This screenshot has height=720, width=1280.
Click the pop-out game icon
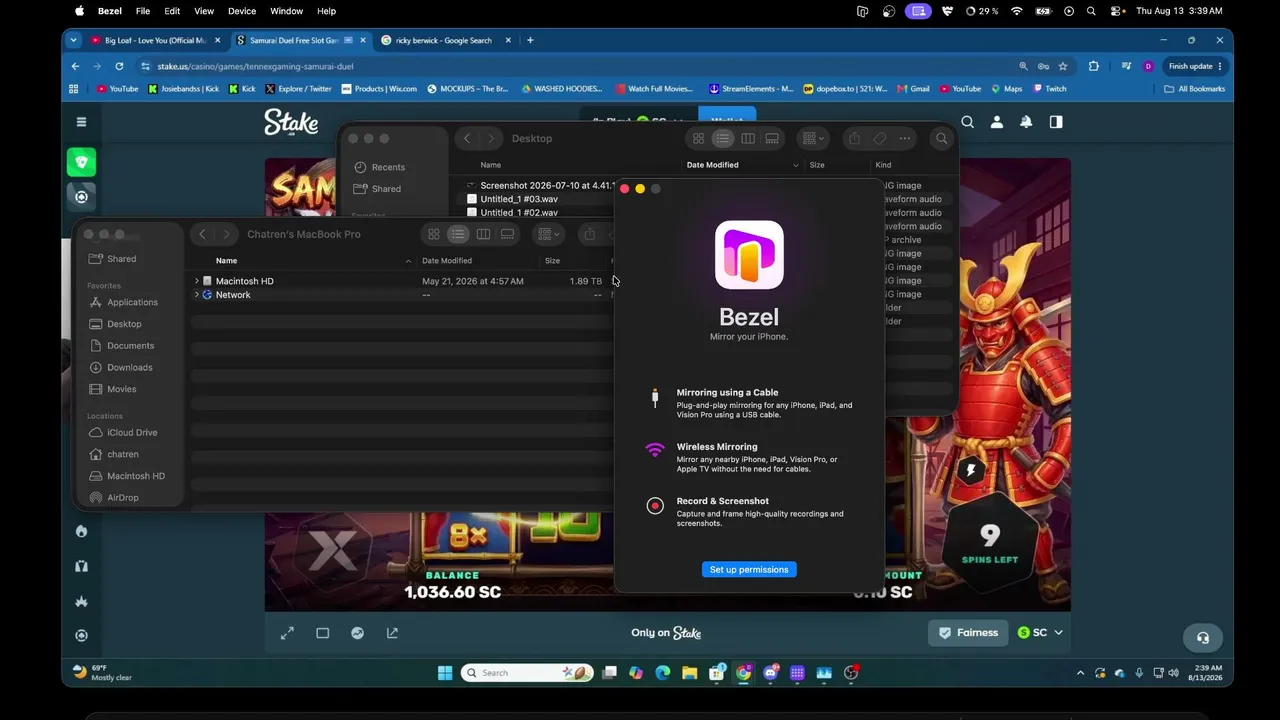pos(392,632)
